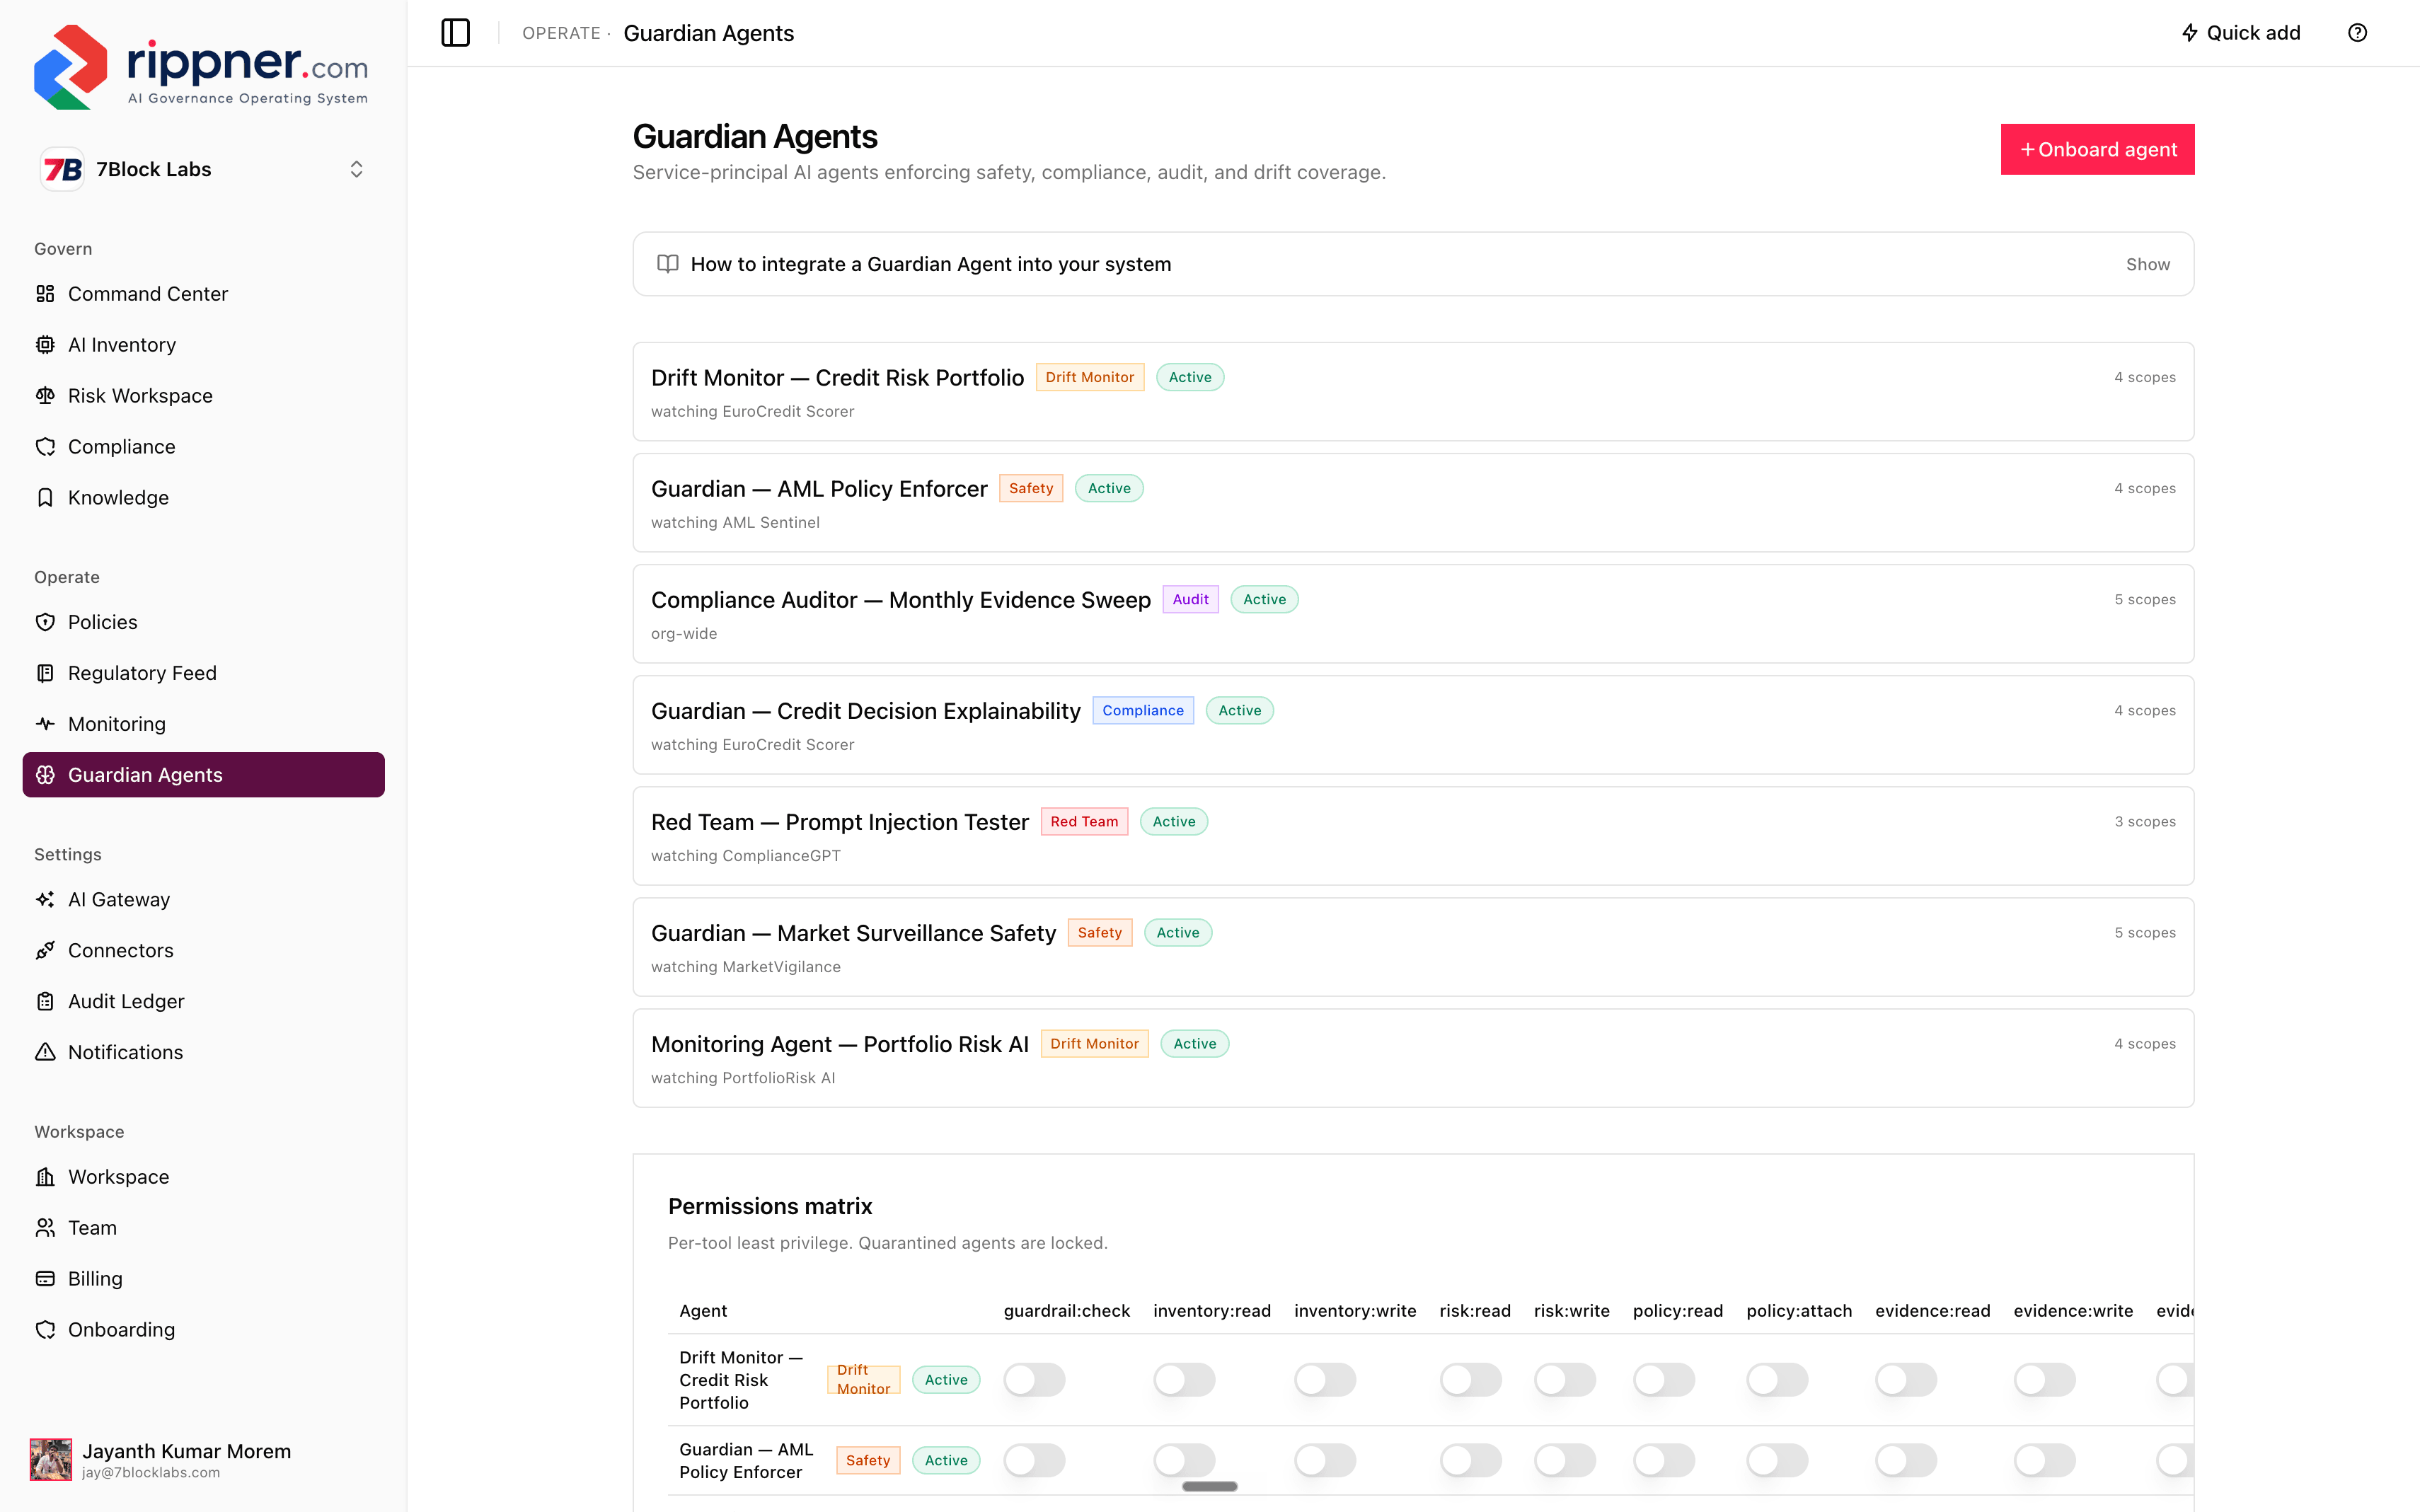2420x1512 pixels.
Task: Navigate to Regulatory Feed
Action: coord(204,673)
